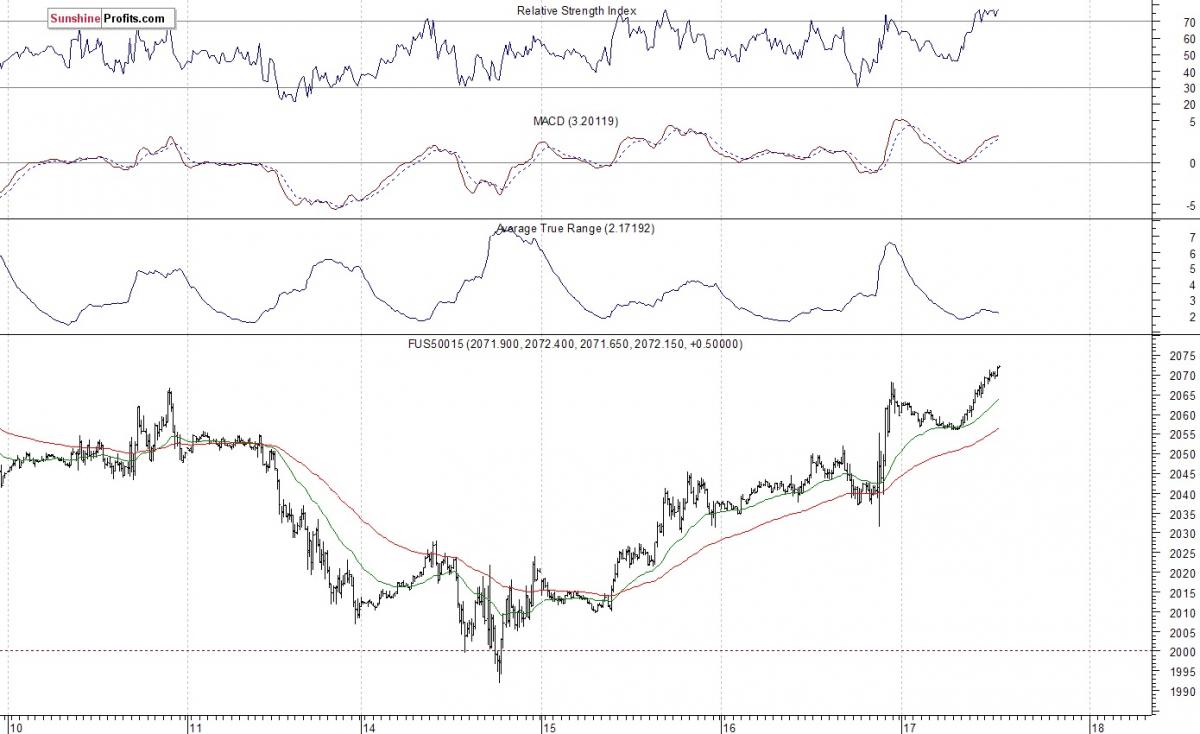Click the 0 level on MACD scale
Viewport: 1200px width, 734px height.
pyautogui.click(x=1190, y=163)
